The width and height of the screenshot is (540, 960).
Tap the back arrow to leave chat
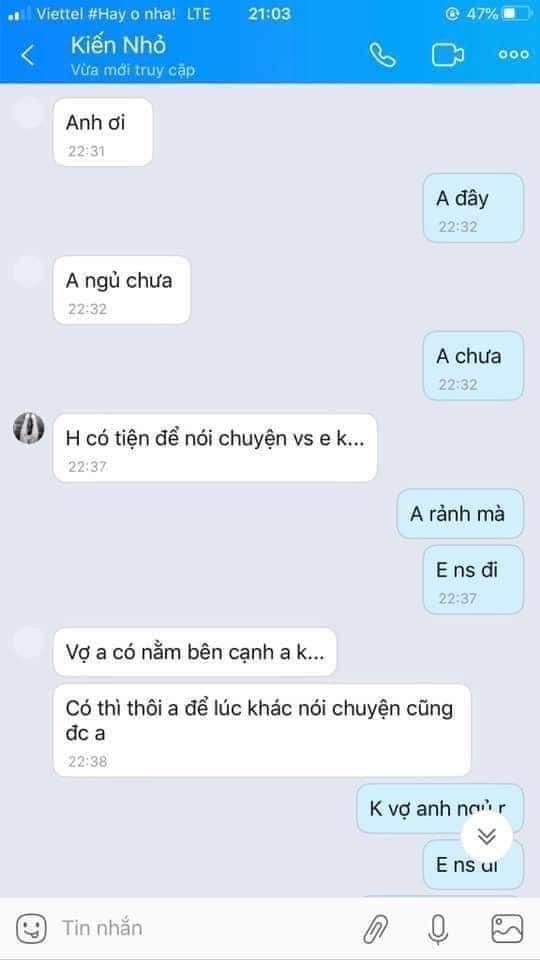coord(27,55)
